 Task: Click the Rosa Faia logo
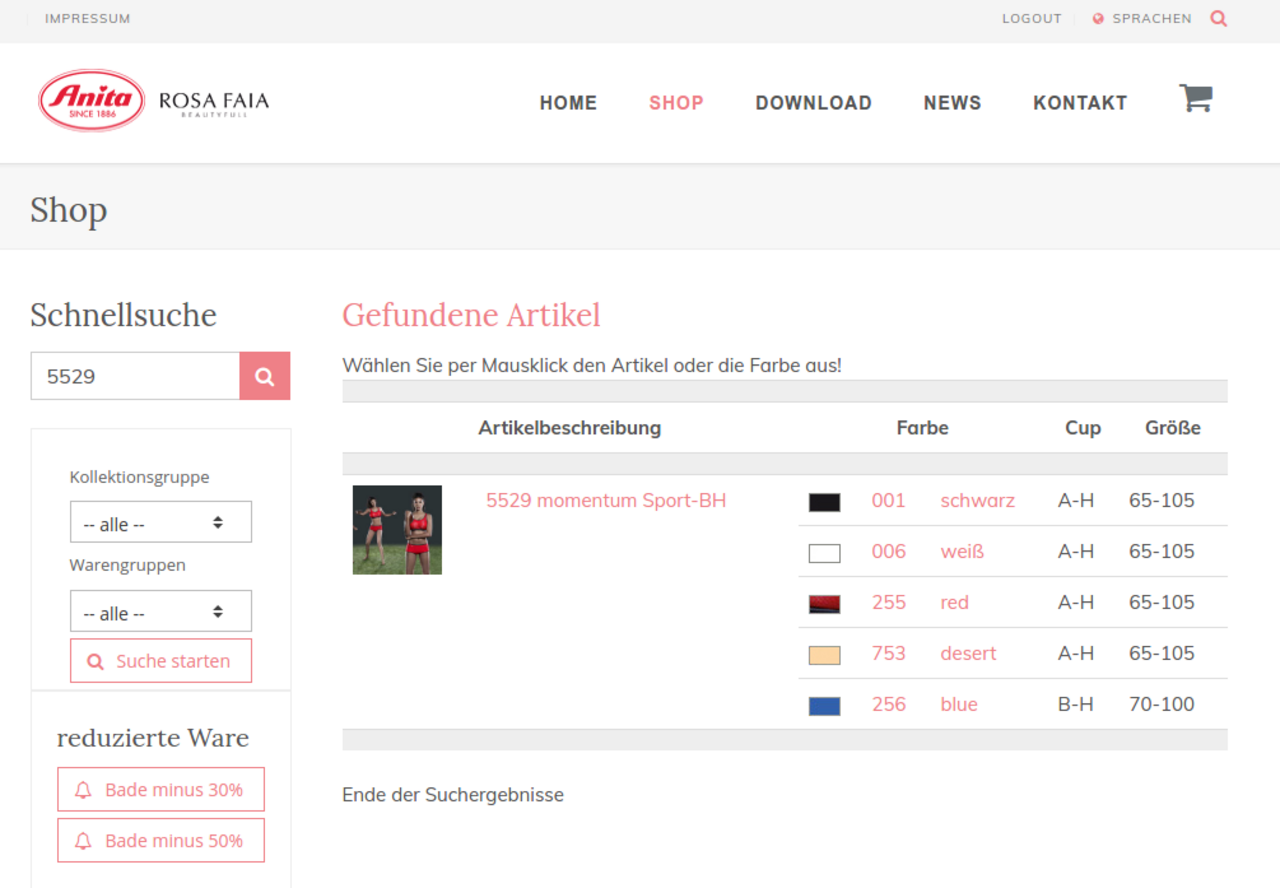point(214,102)
